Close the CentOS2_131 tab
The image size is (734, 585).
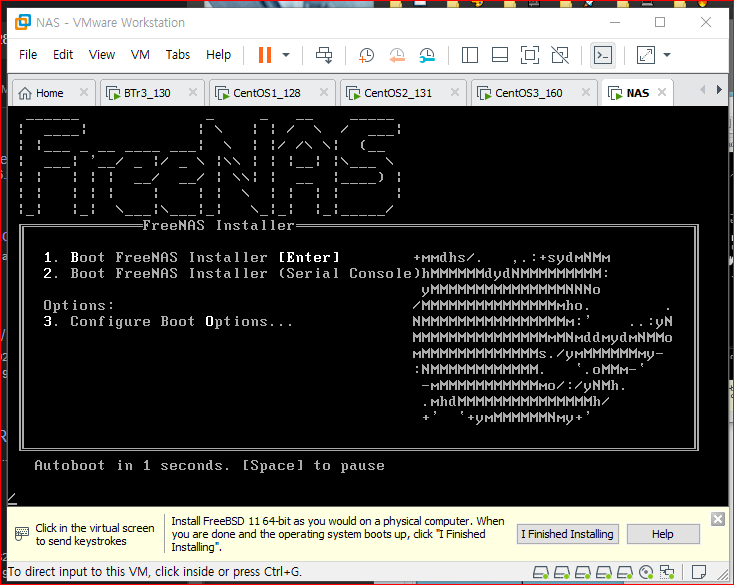point(455,92)
